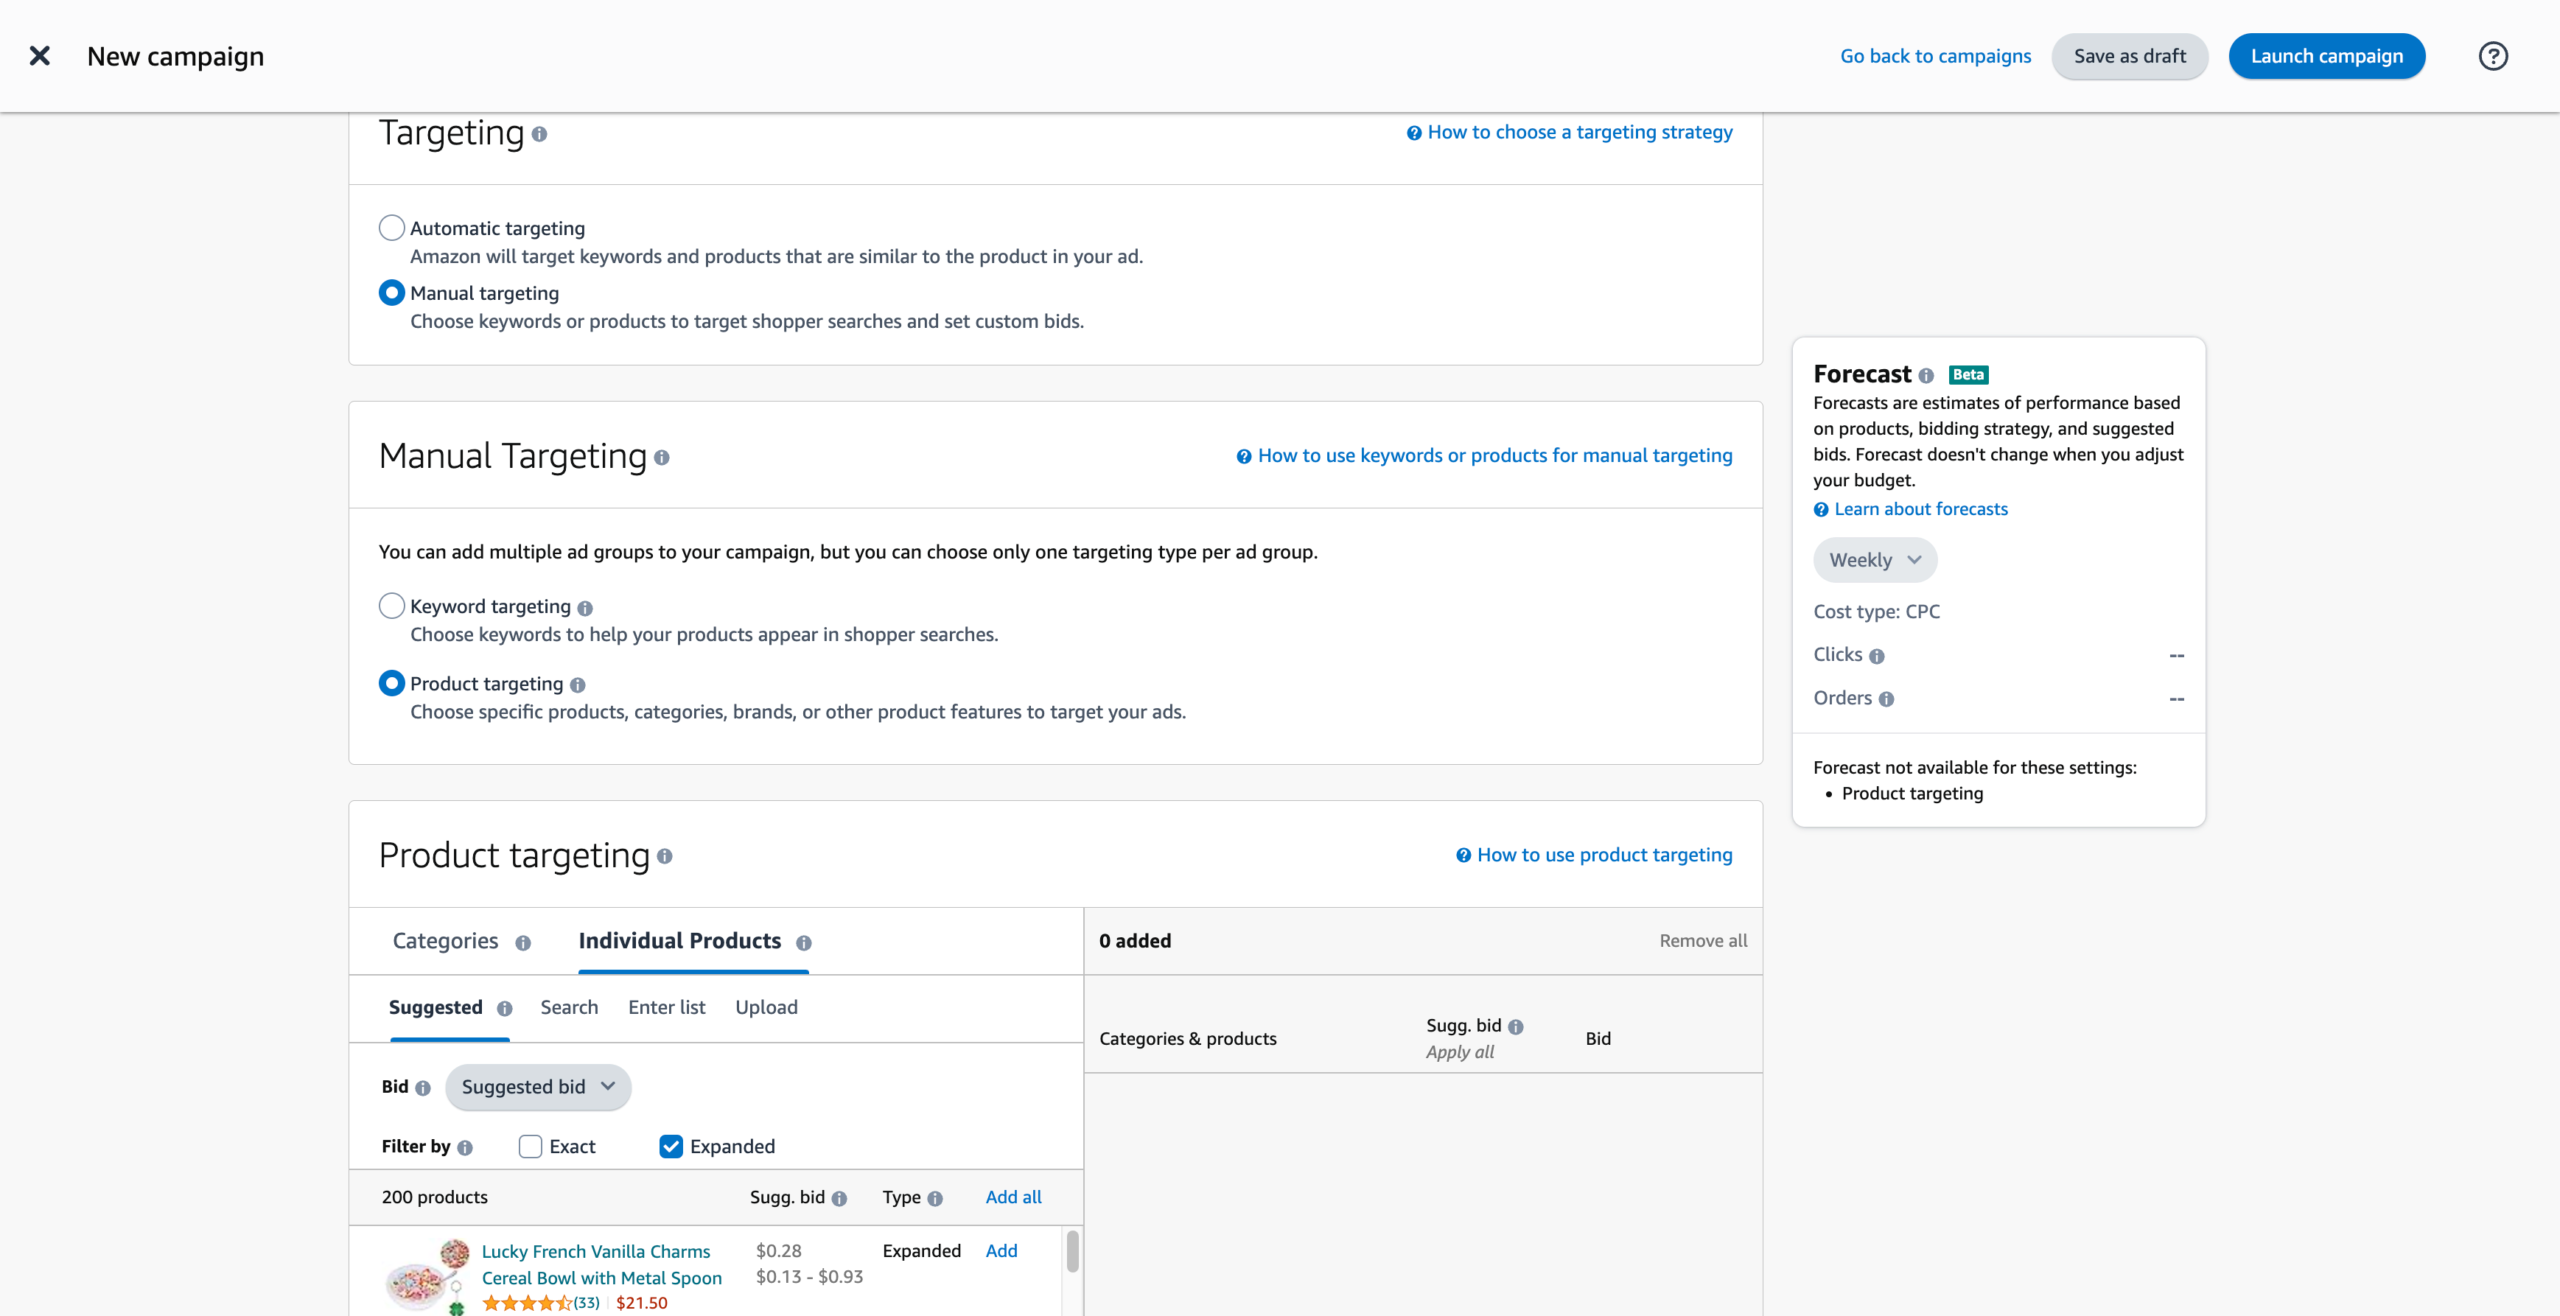This screenshot has width=2560, height=1316.
Task: Switch to the Categories tab
Action: [445, 941]
